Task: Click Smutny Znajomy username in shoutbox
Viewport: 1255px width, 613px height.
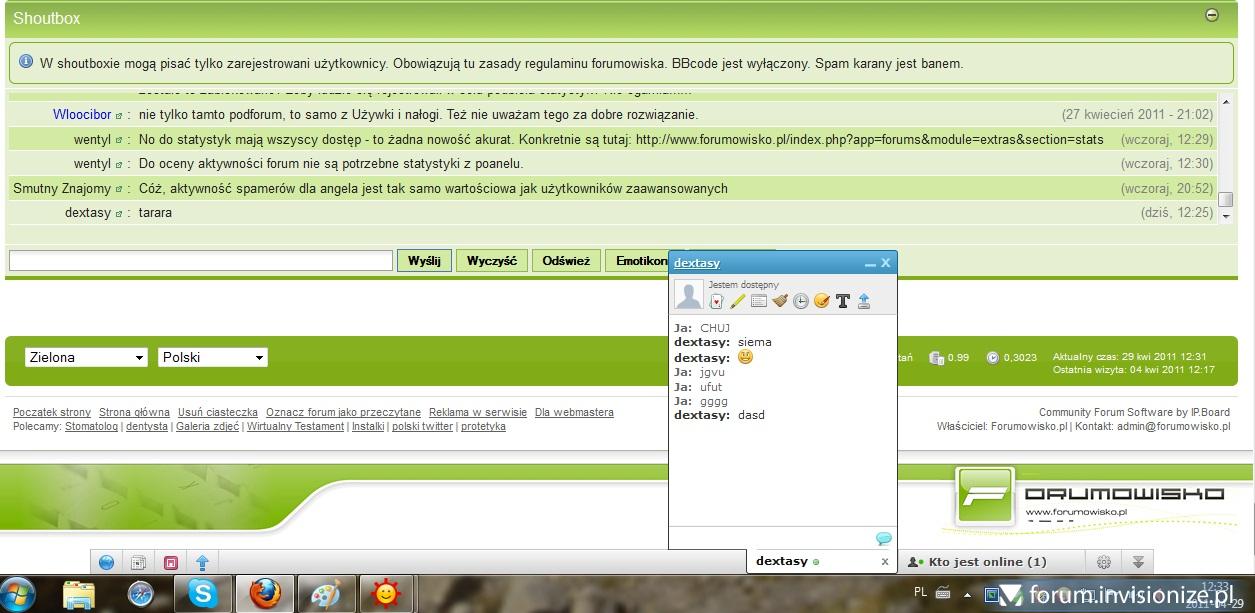Action: click(x=62, y=188)
